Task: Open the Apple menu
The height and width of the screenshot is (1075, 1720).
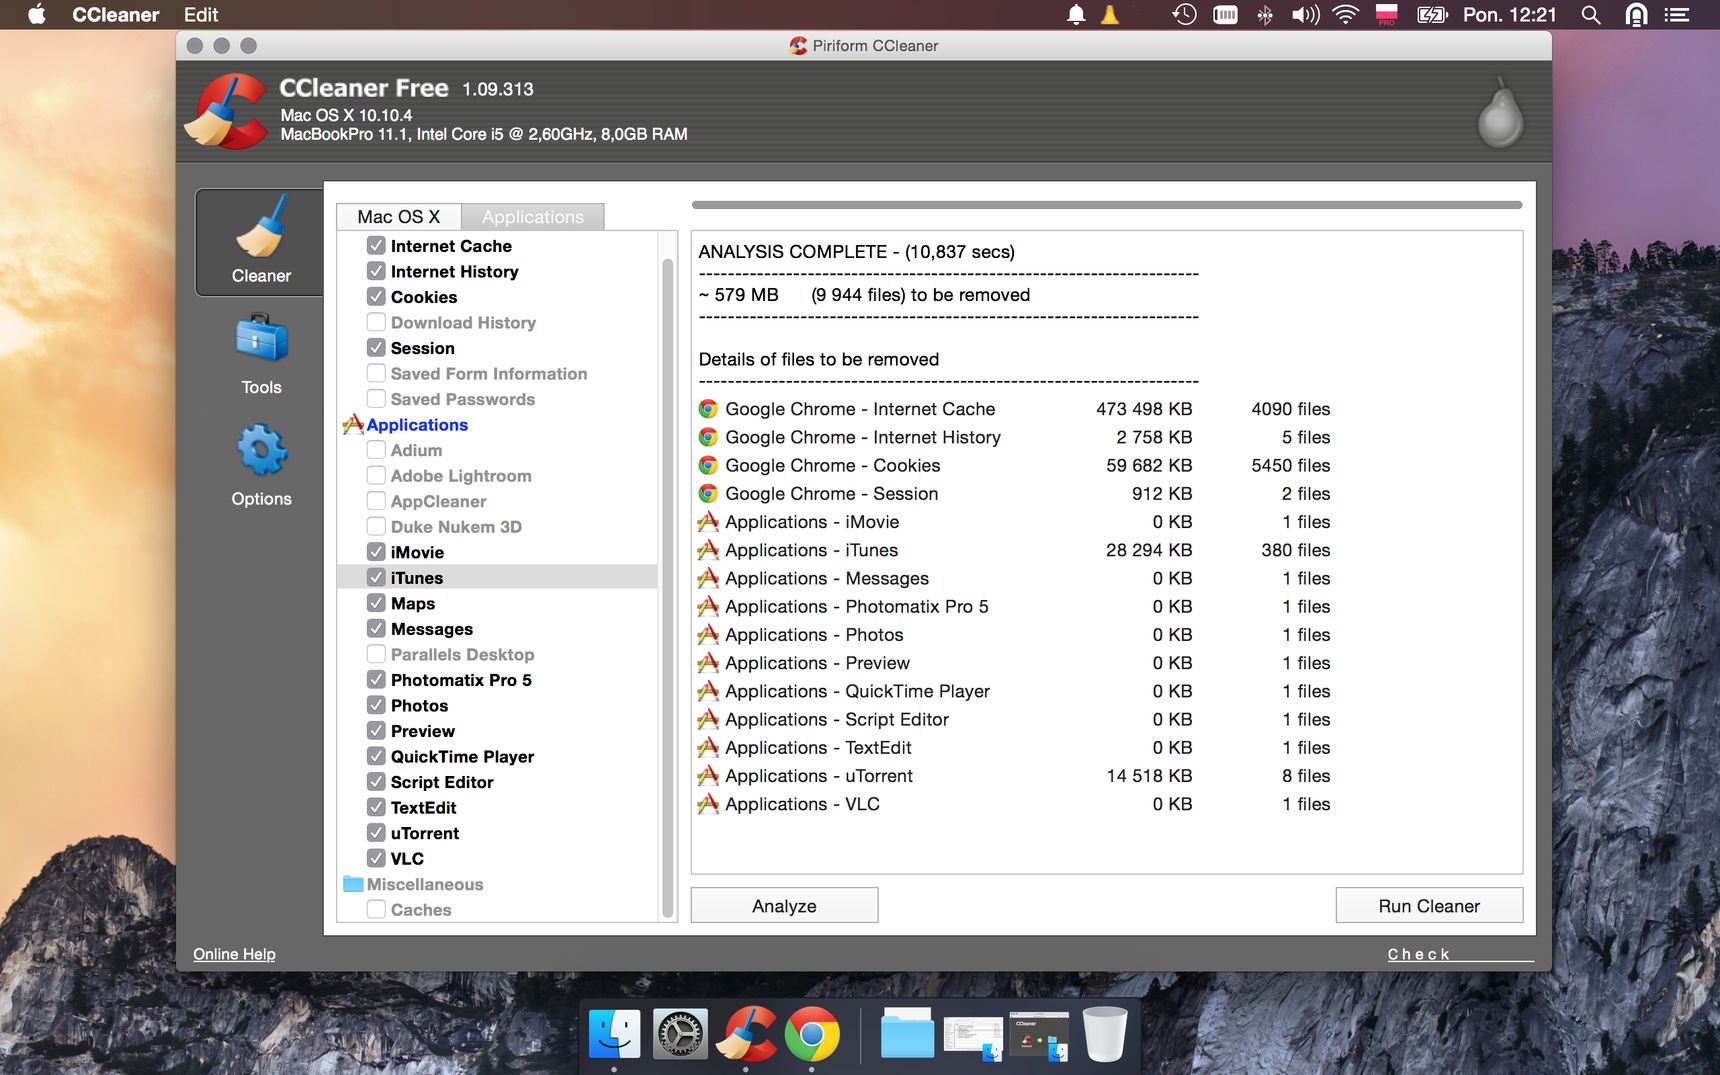Action: (37, 15)
